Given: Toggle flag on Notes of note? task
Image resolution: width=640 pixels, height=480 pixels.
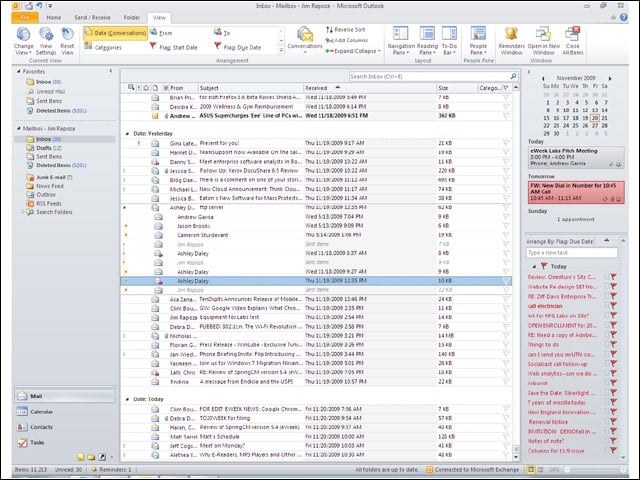Looking at the screenshot, I should coord(613,441).
